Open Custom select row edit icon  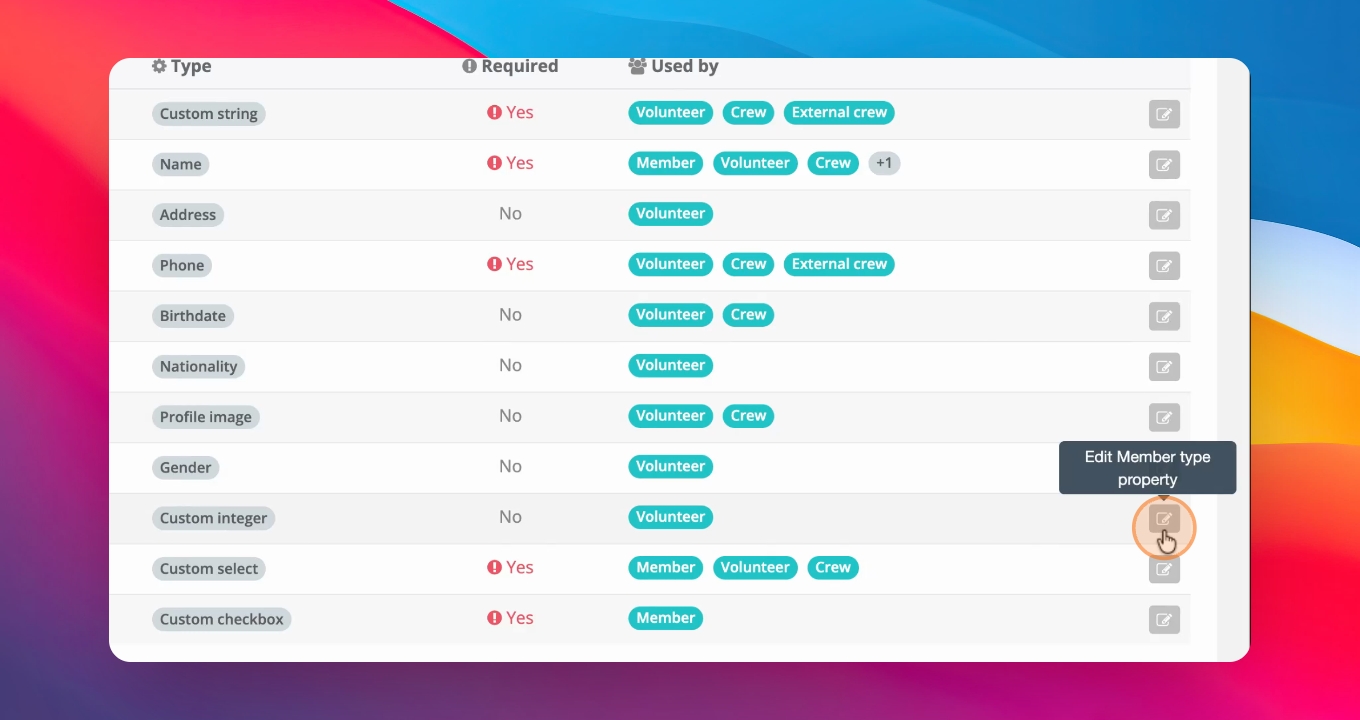(x=1164, y=569)
